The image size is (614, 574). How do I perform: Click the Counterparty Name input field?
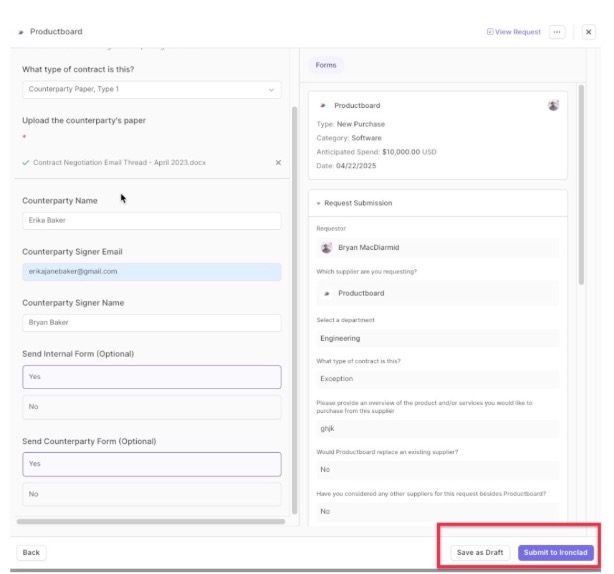tap(152, 220)
